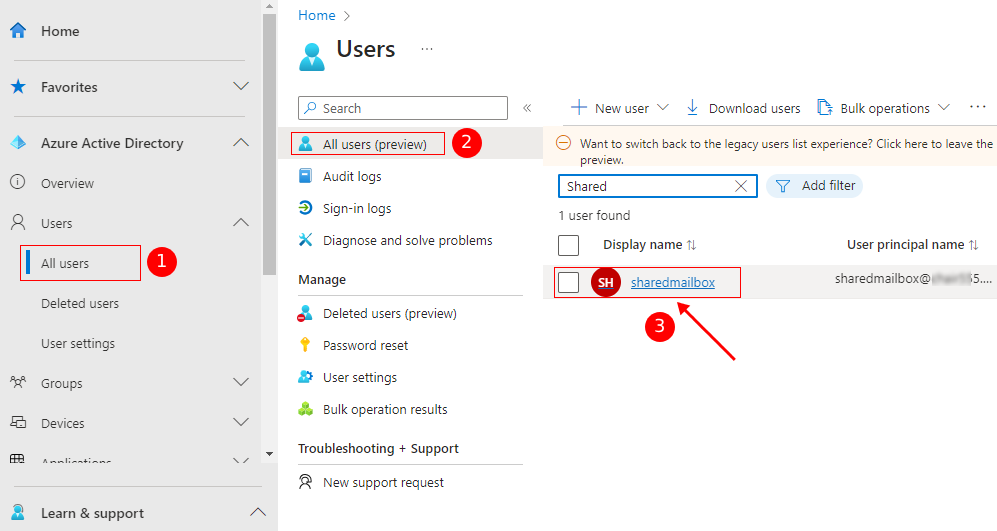Toggle the select-all header checkbox
The width and height of the screenshot is (997, 531).
point(568,245)
